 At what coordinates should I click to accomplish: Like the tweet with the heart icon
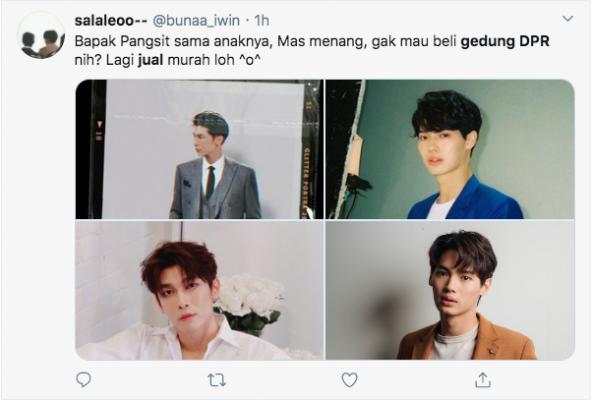[x=349, y=380]
